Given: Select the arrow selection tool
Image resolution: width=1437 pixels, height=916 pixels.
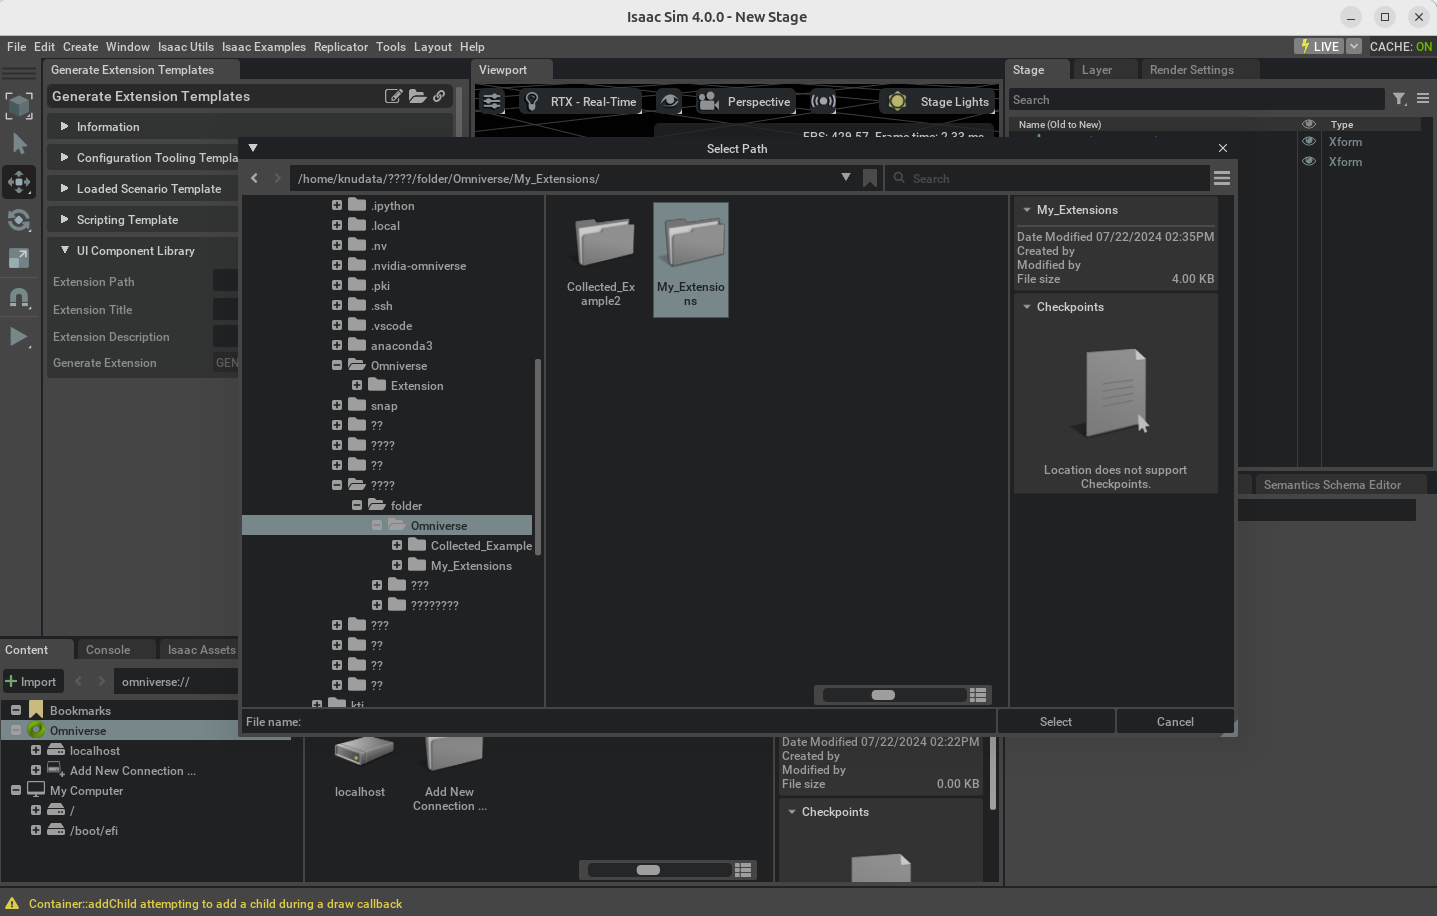Looking at the screenshot, I should [19, 144].
